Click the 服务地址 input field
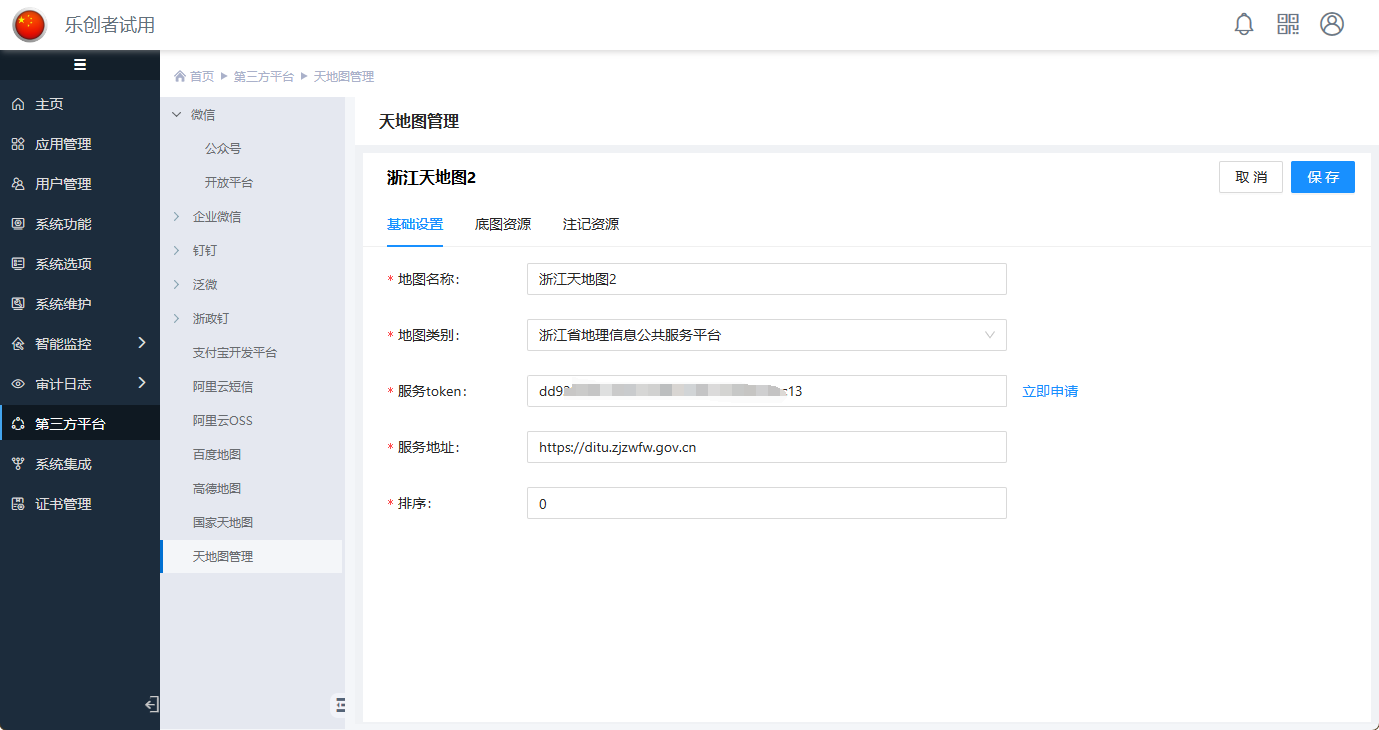 pos(766,447)
